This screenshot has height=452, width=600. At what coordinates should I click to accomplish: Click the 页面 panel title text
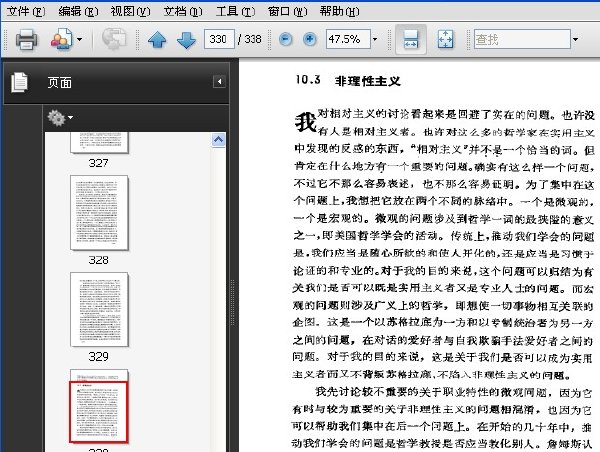click(x=60, y=82)
